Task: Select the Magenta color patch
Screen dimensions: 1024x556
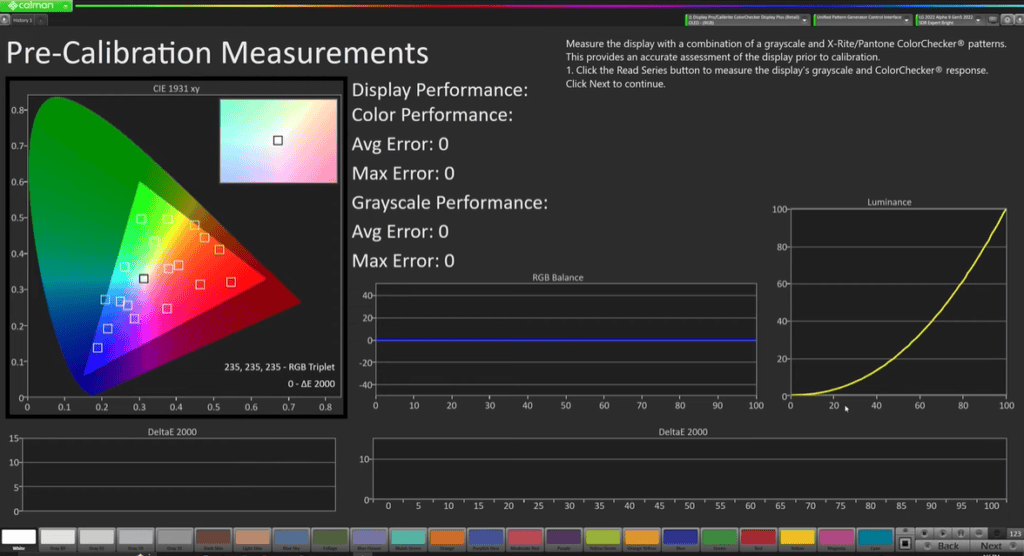Action: [x=836, y=539]
